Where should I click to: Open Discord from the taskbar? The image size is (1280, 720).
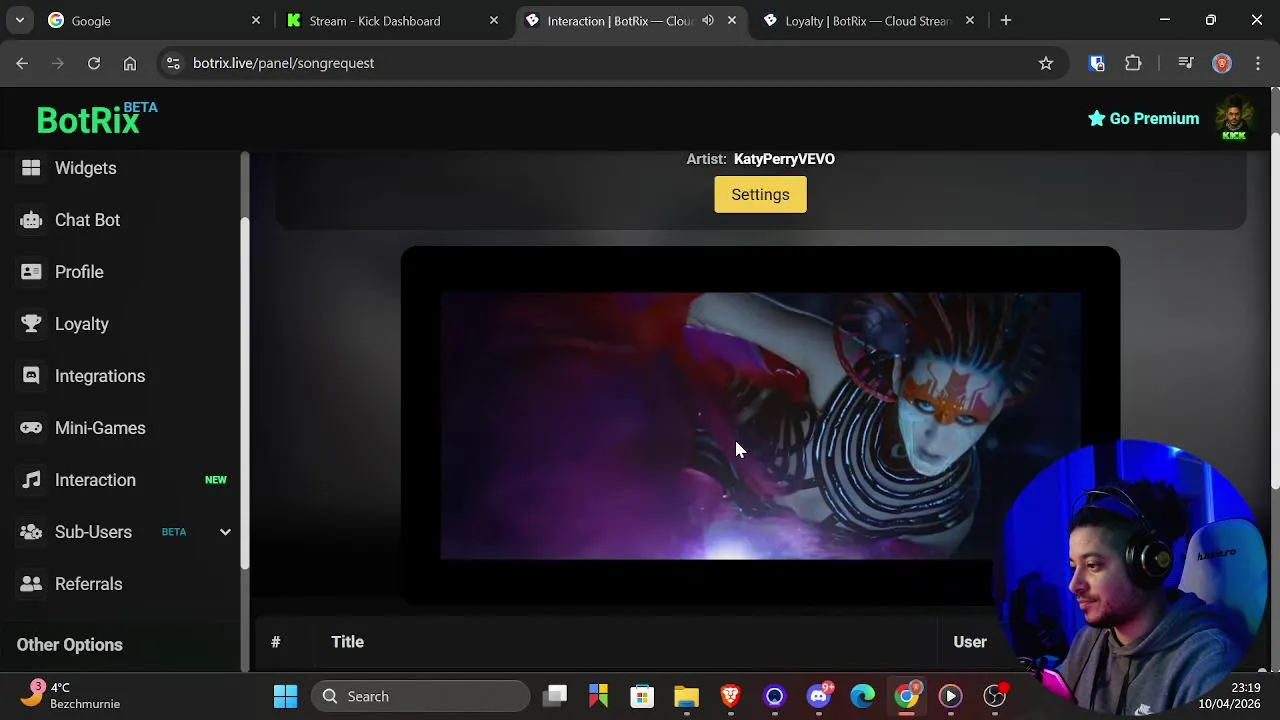click(x=819, y=696)
